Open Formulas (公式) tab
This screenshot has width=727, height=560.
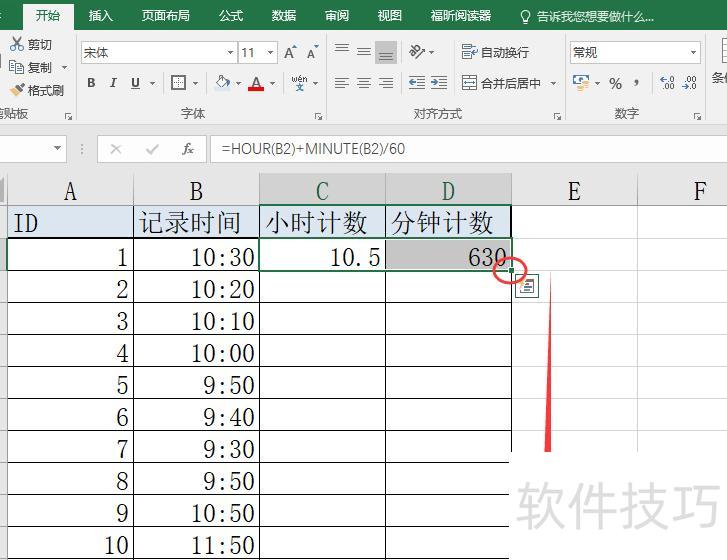point(231,16)
